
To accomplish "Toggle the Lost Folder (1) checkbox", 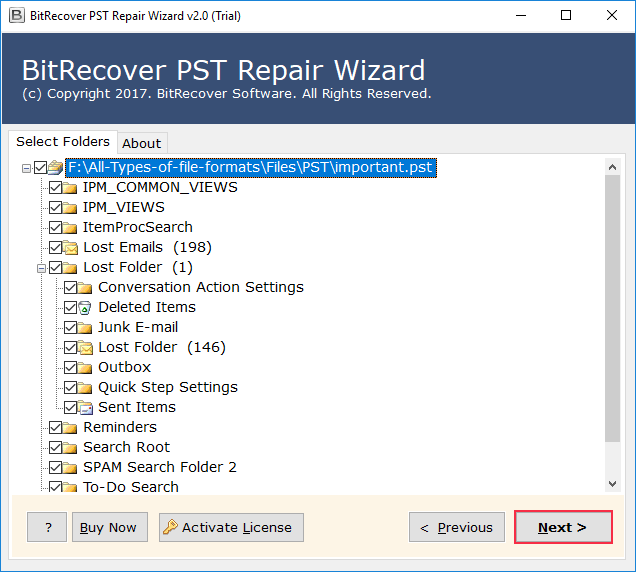I will coord(56,267).
